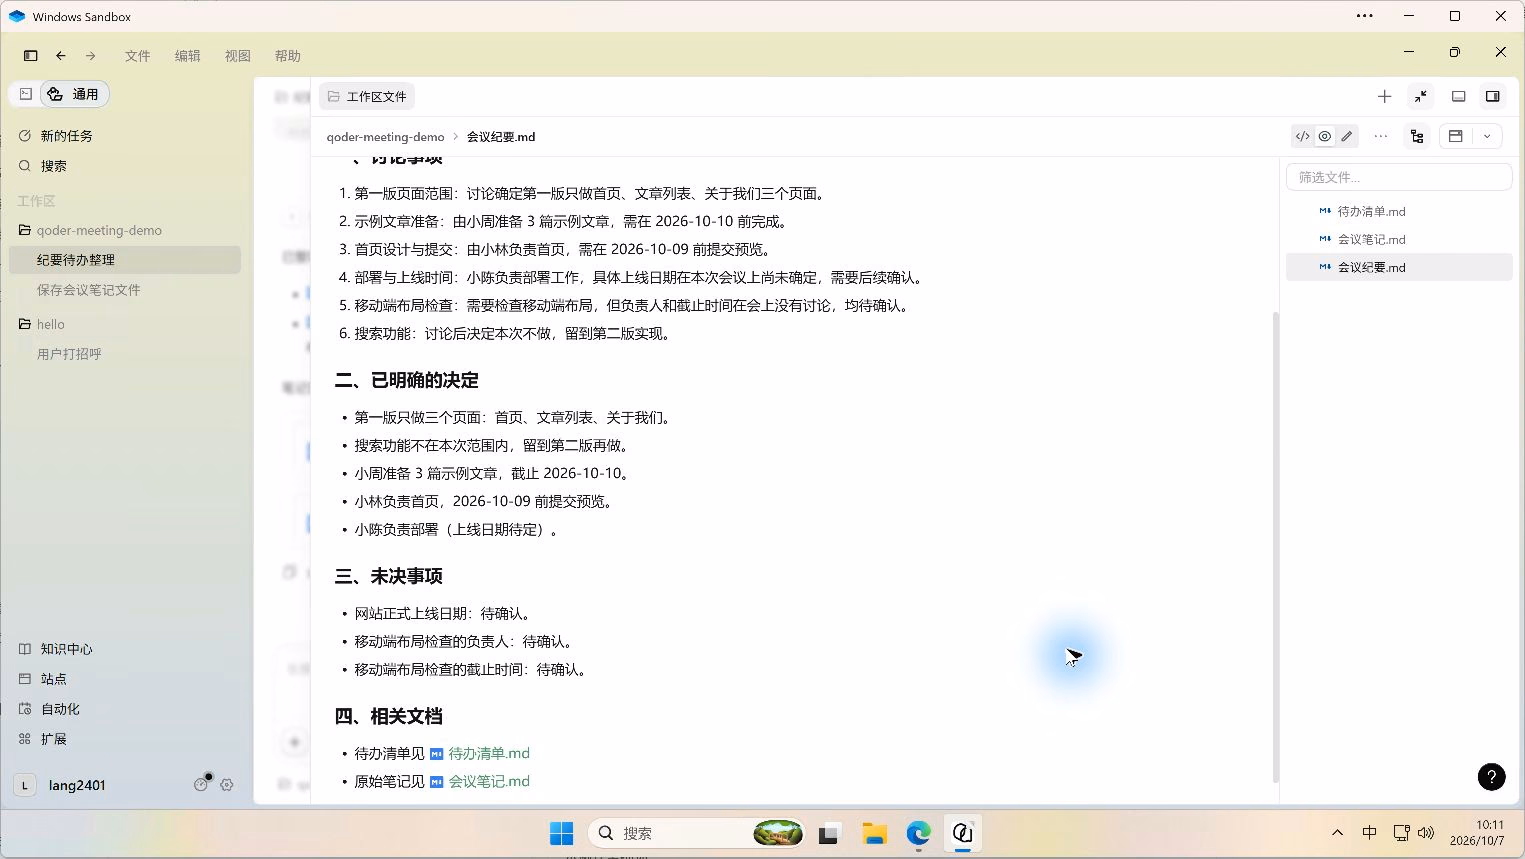Expand the layout dropdown chevron
Viewport: 1525px width, 859px height.
pos(1487,137)
